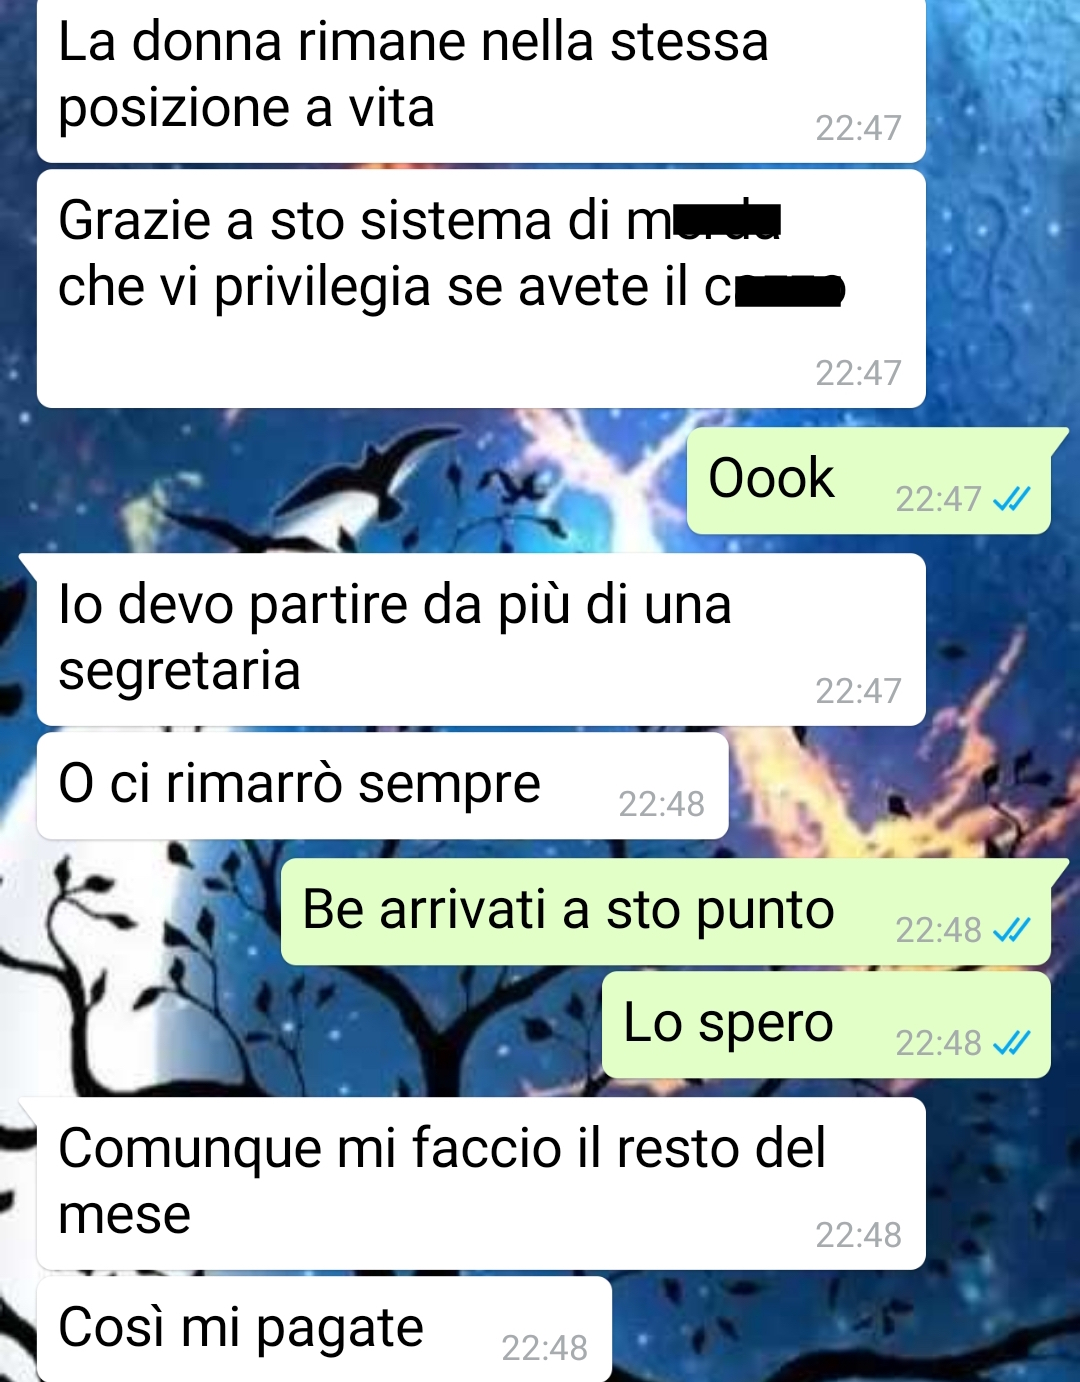
Task: Click the blue read ticks on 'Be arrivati a sto punto'
Action: click(1011, 930)
